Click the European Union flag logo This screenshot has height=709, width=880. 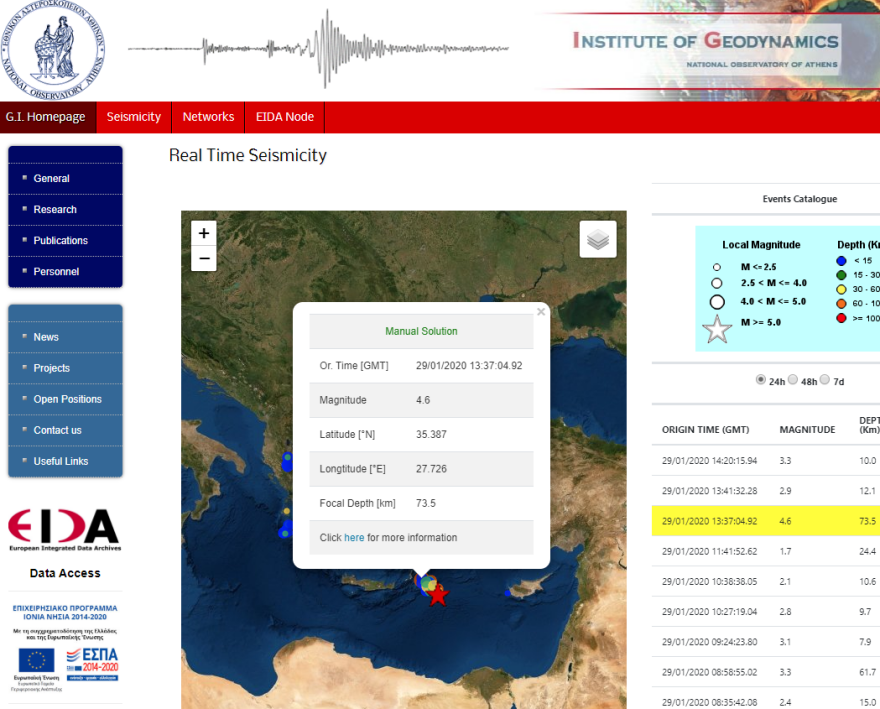tap(34, 660)
